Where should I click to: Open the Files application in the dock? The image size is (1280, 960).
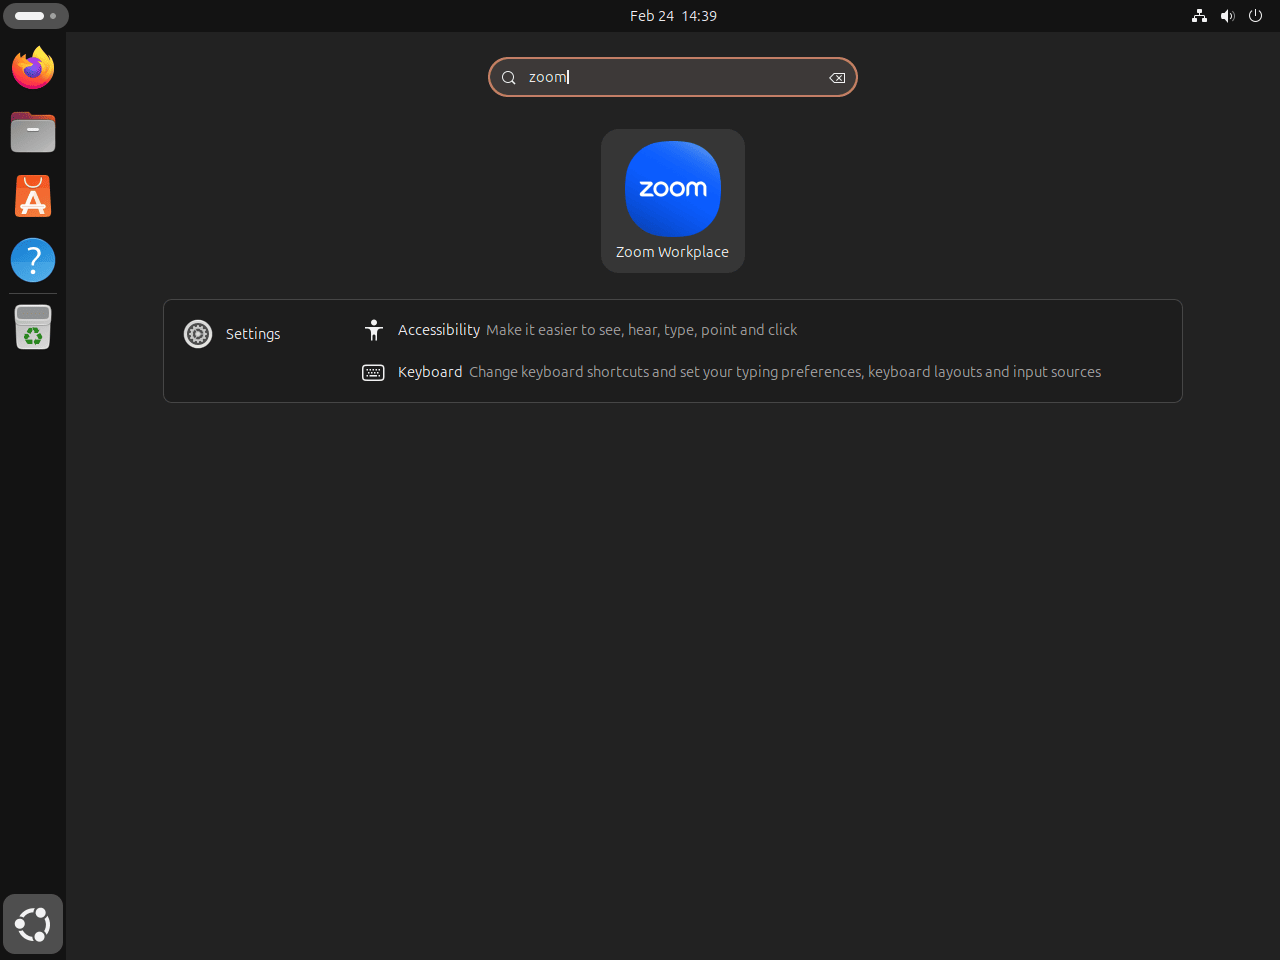pos(32,132)
